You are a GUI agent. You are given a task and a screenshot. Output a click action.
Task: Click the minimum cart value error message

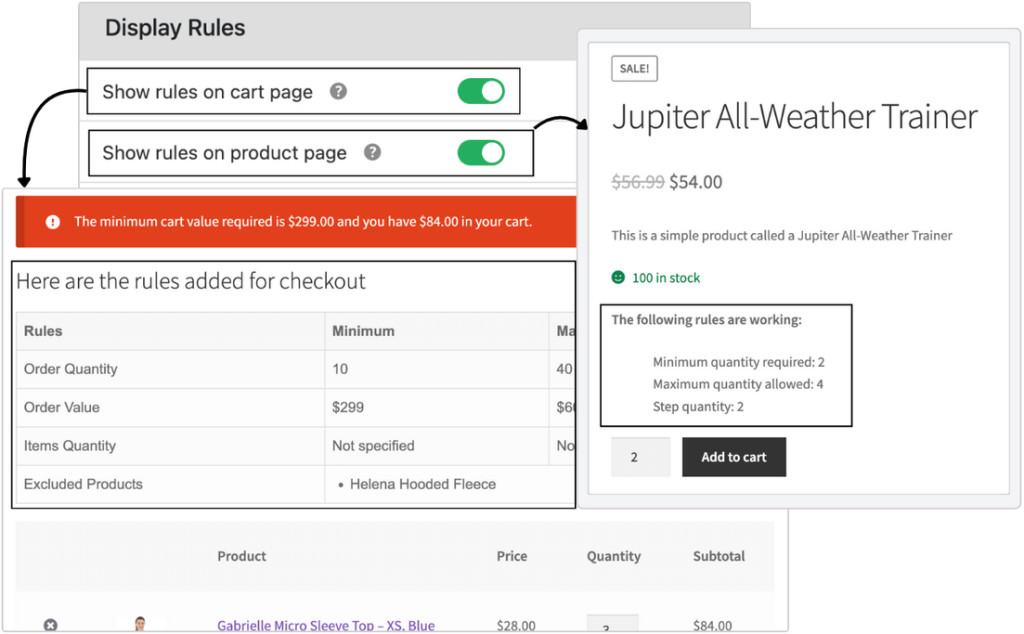303,222
